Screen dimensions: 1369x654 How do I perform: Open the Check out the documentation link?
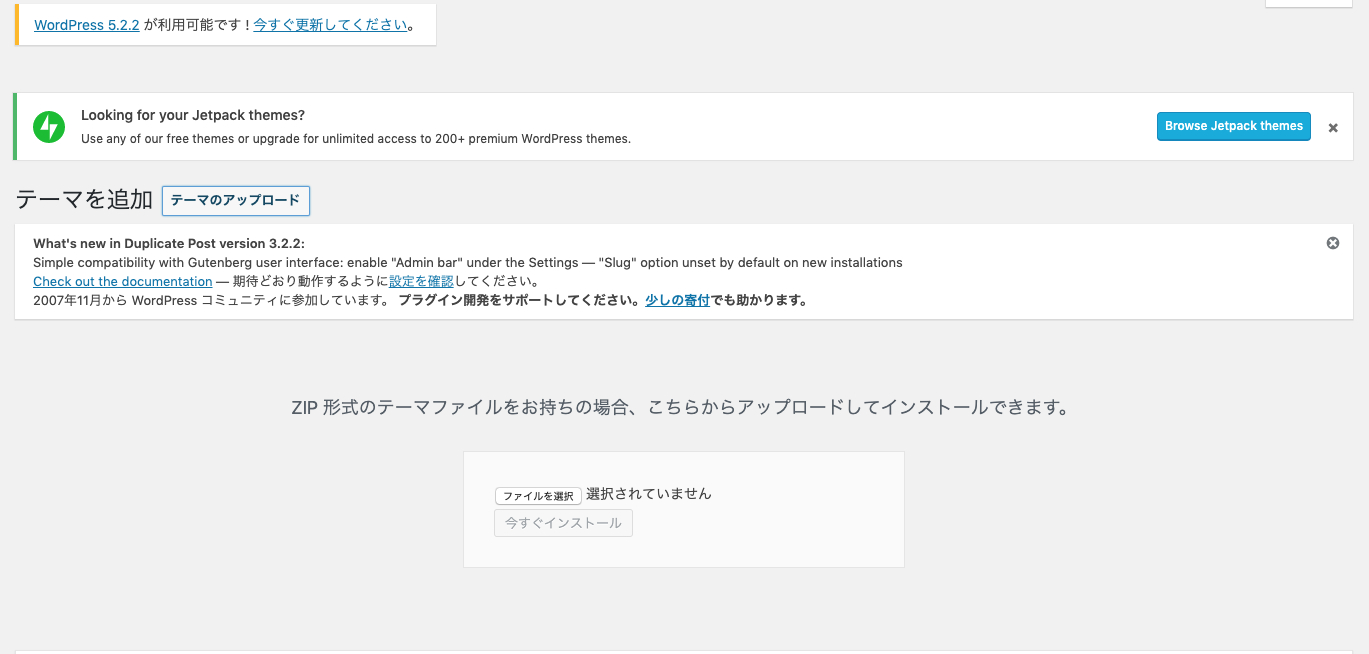click(x=123, y=282)
